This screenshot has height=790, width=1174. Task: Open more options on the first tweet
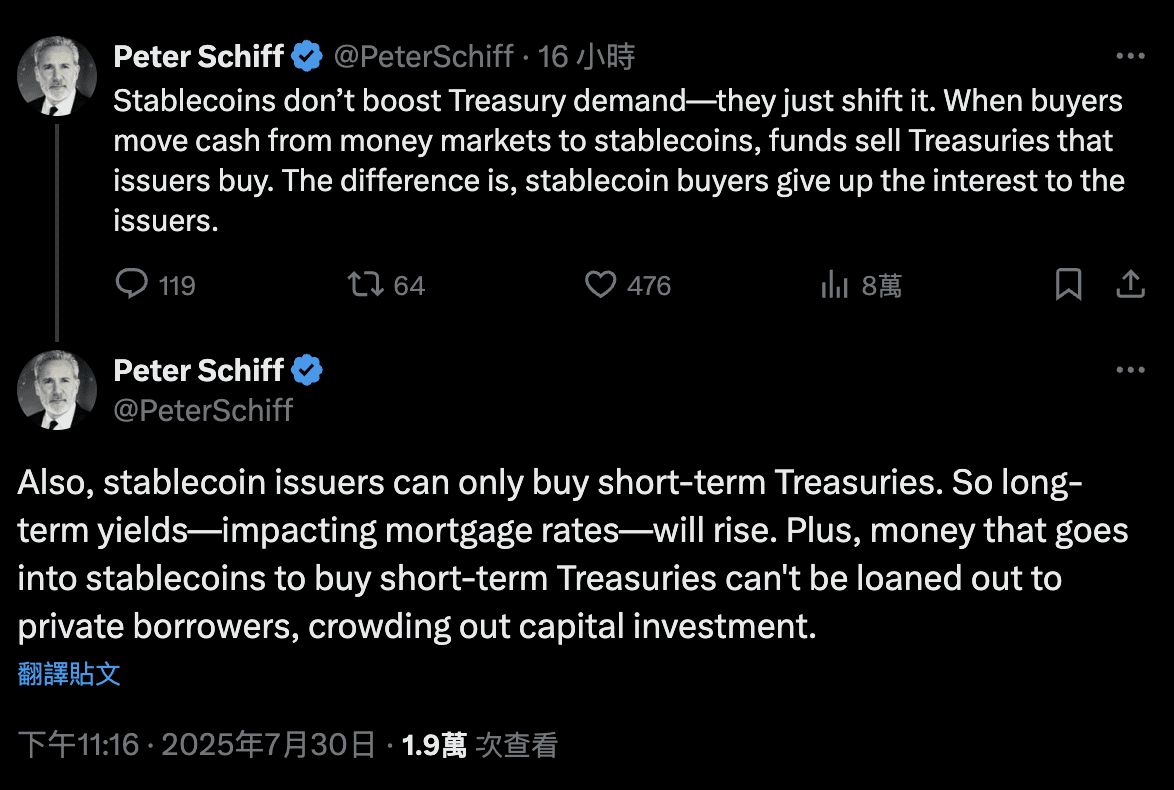click(x=1131, y=56)
